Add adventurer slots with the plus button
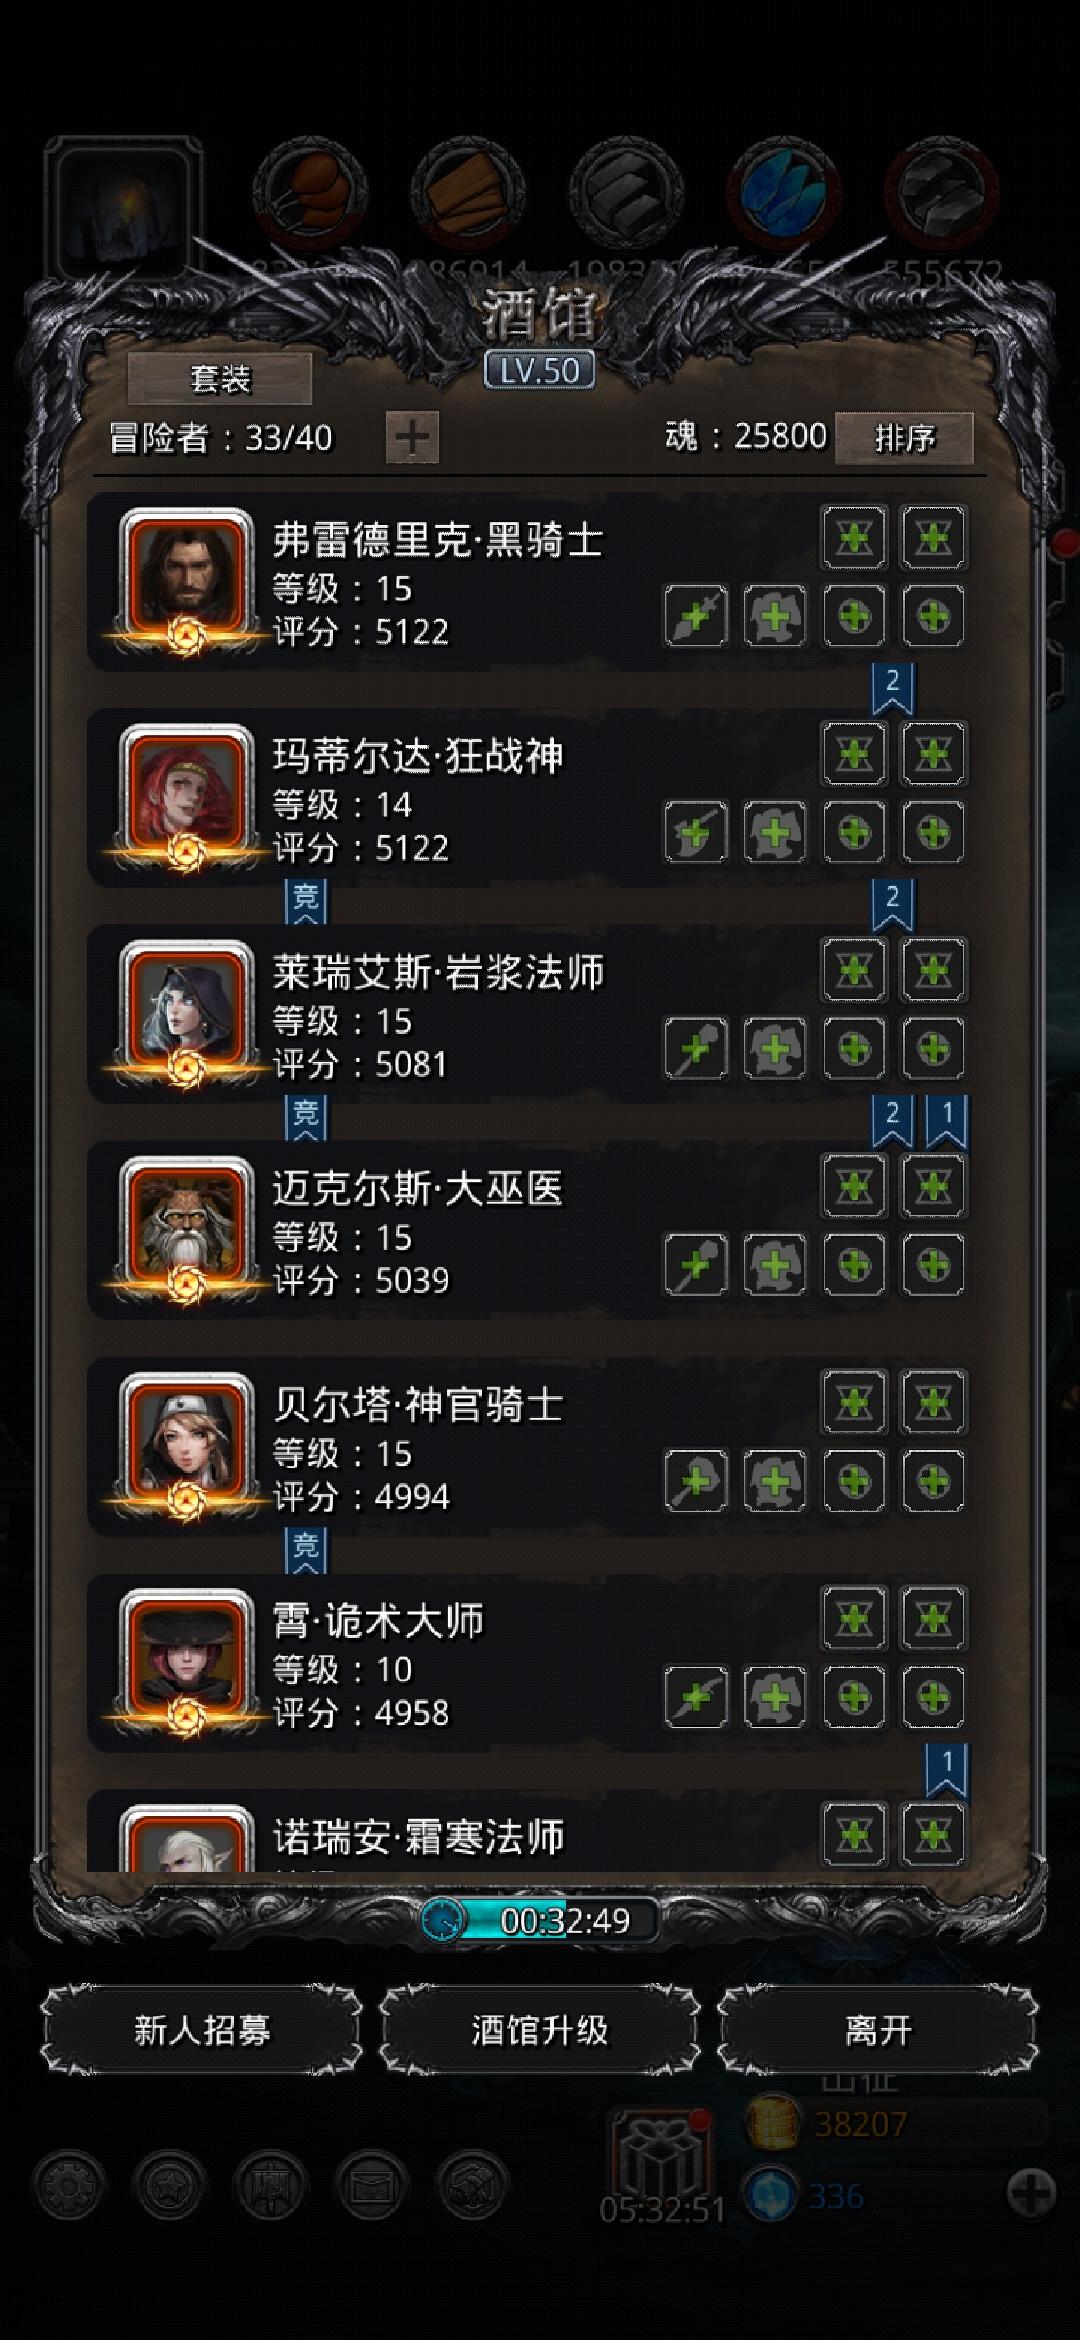Screen dimensions: 1080x2340 (x=412, y=437)
